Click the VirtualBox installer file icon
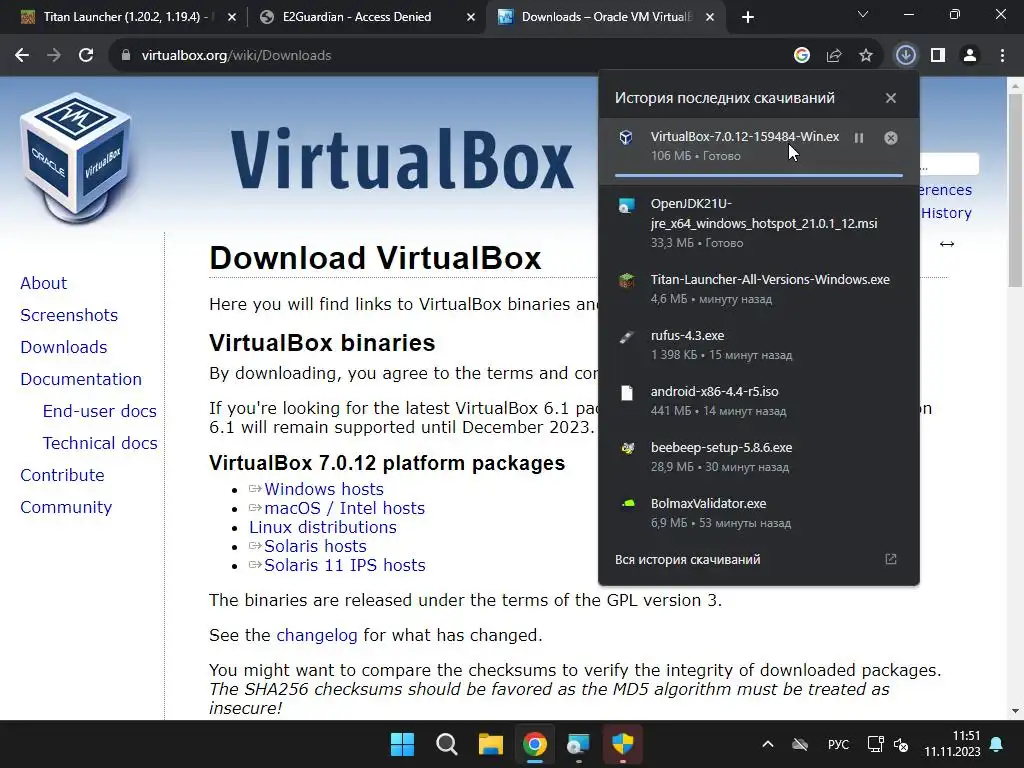This screenshot has width=1024, height=768. (626, 137)
